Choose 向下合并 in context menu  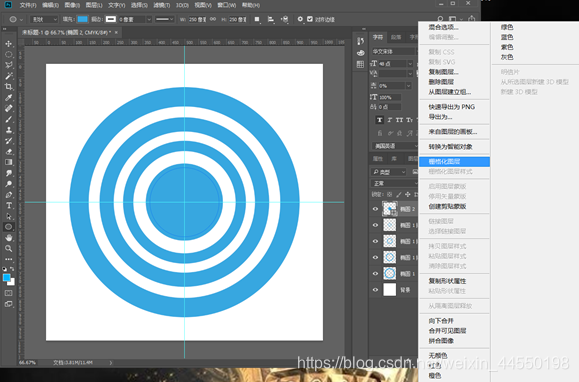pos(454,321)
